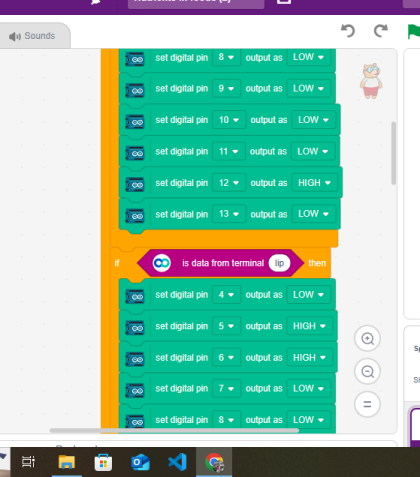Viewport: 420px width, 477px height.
Task: Click 'output as' text on the pin 13 block
Action: [269, 214]
